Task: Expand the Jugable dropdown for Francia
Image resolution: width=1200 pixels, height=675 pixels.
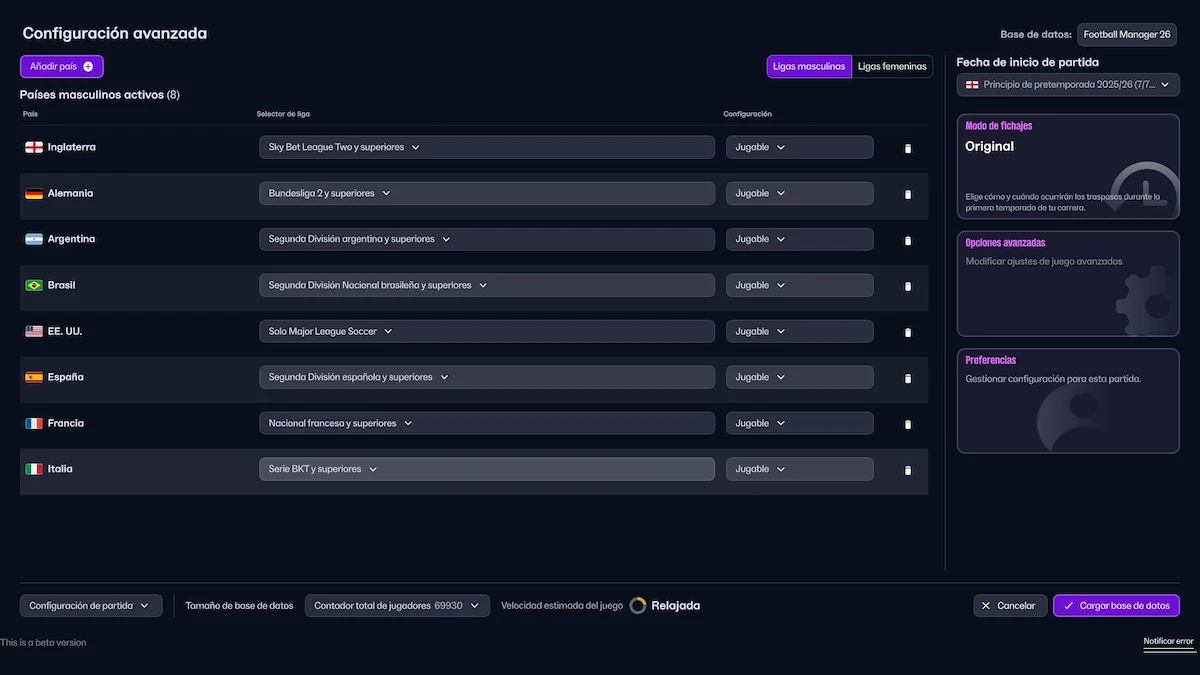Action: (x=800, y=423)
